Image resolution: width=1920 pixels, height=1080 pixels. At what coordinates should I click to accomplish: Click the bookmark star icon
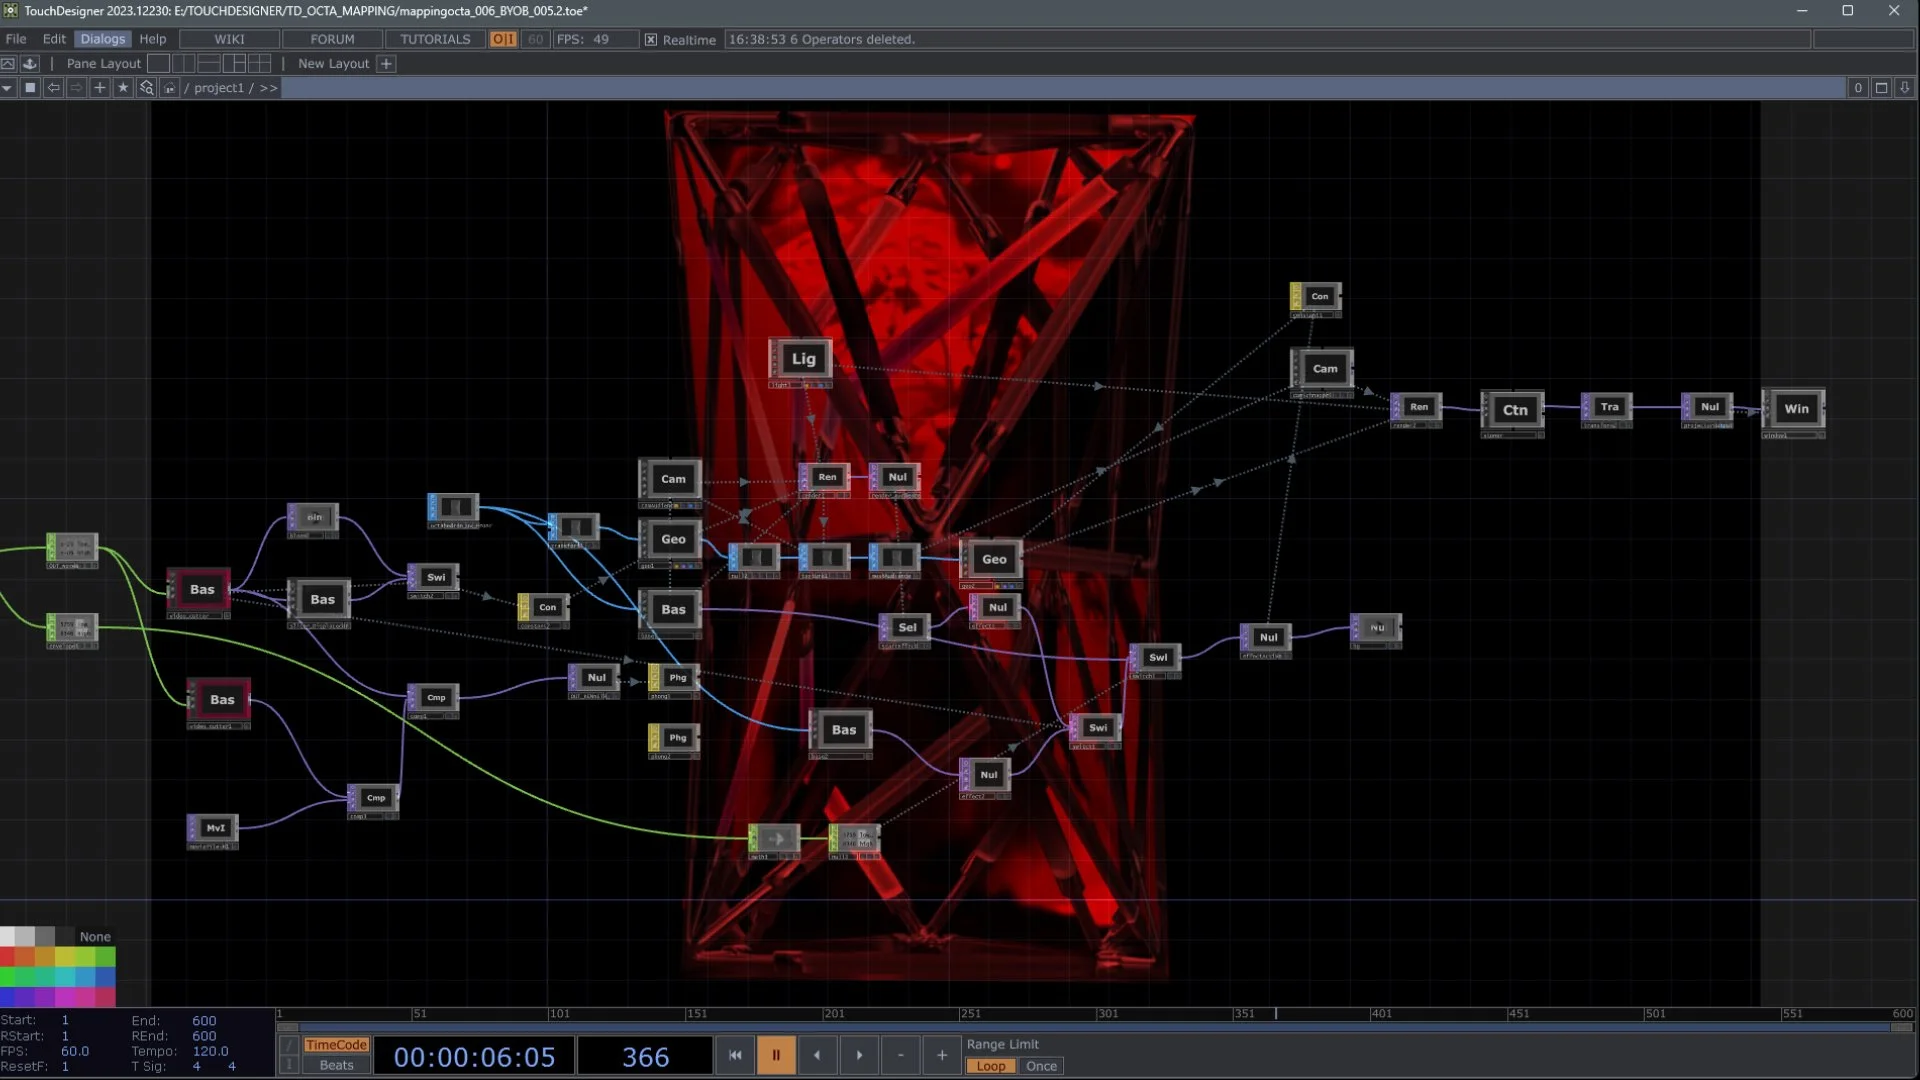(x=123, y=88)
